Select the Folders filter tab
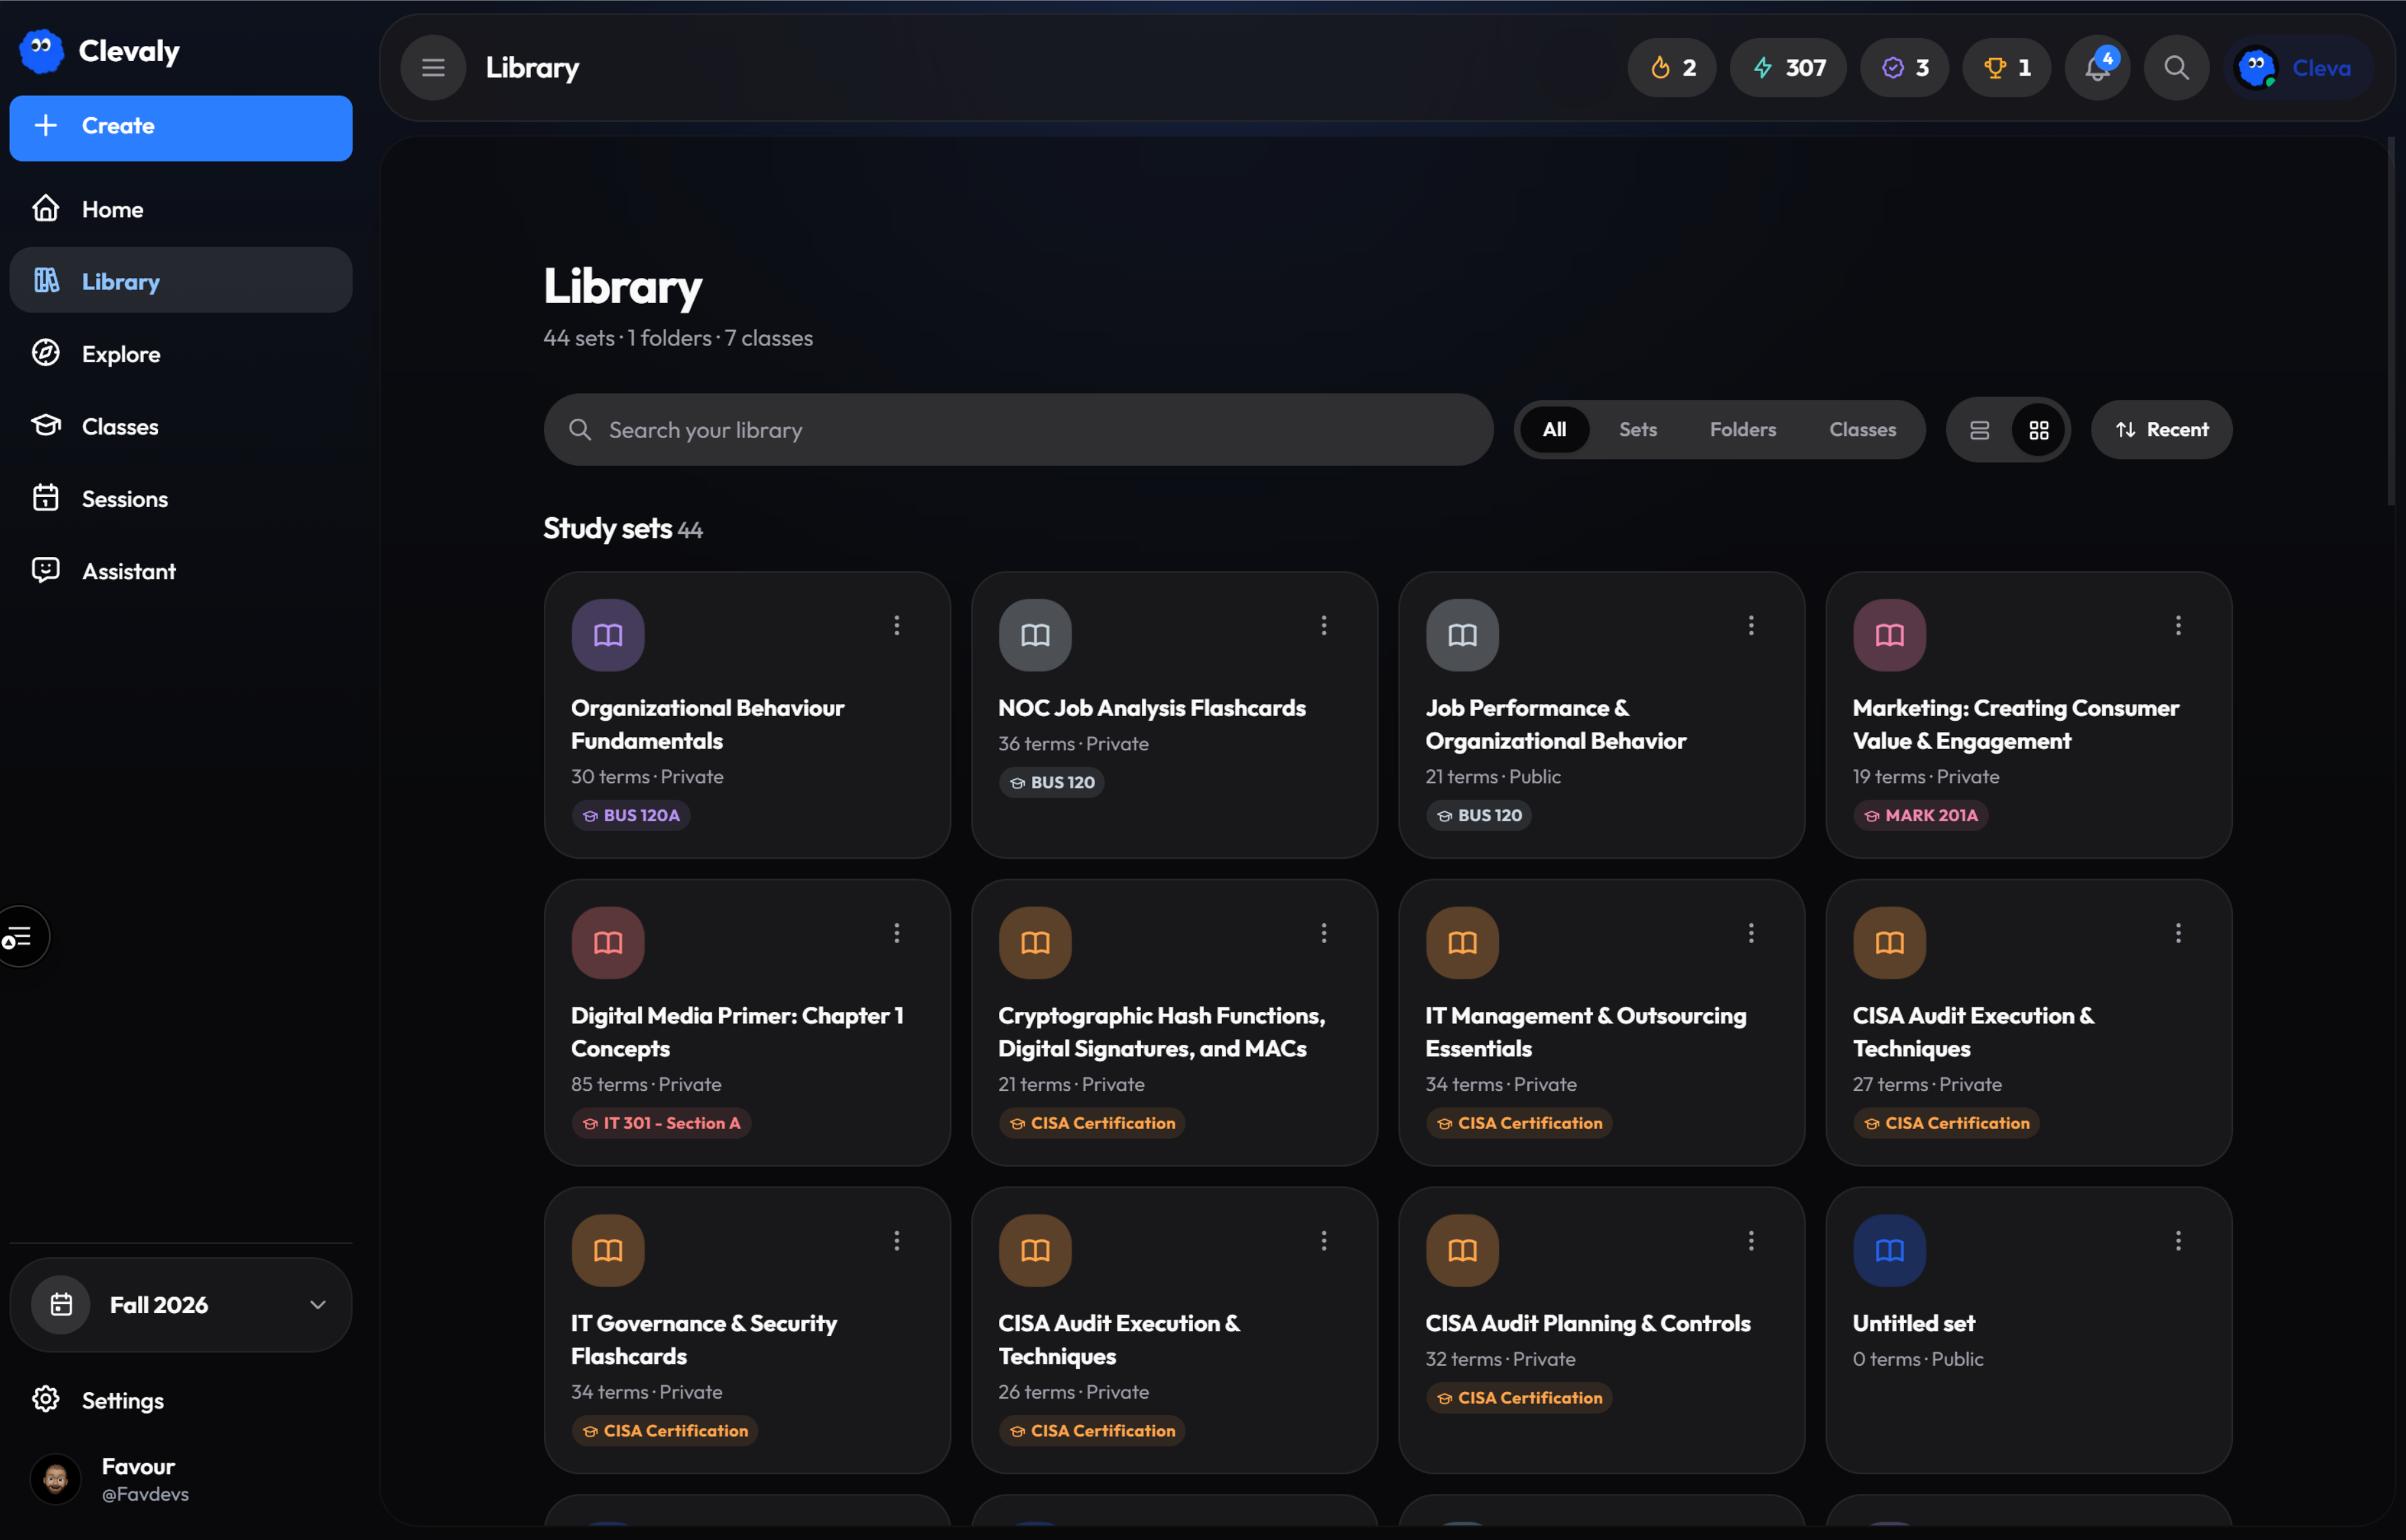The width and height of the screenshot is (2406, 1540). pyautogui.click(x=1743, y=430)
